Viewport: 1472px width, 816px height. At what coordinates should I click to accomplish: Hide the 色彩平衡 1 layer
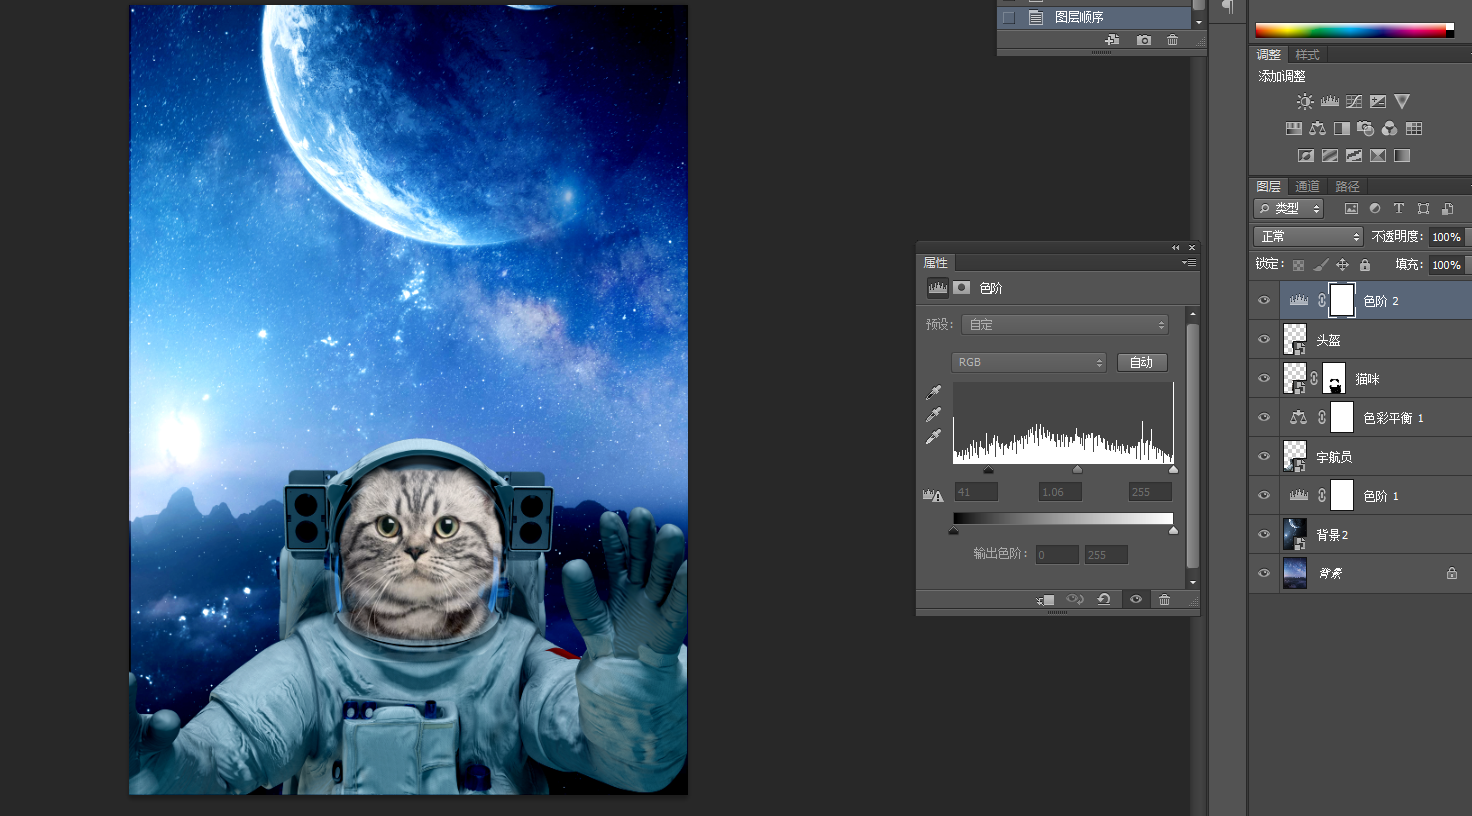1264,418
